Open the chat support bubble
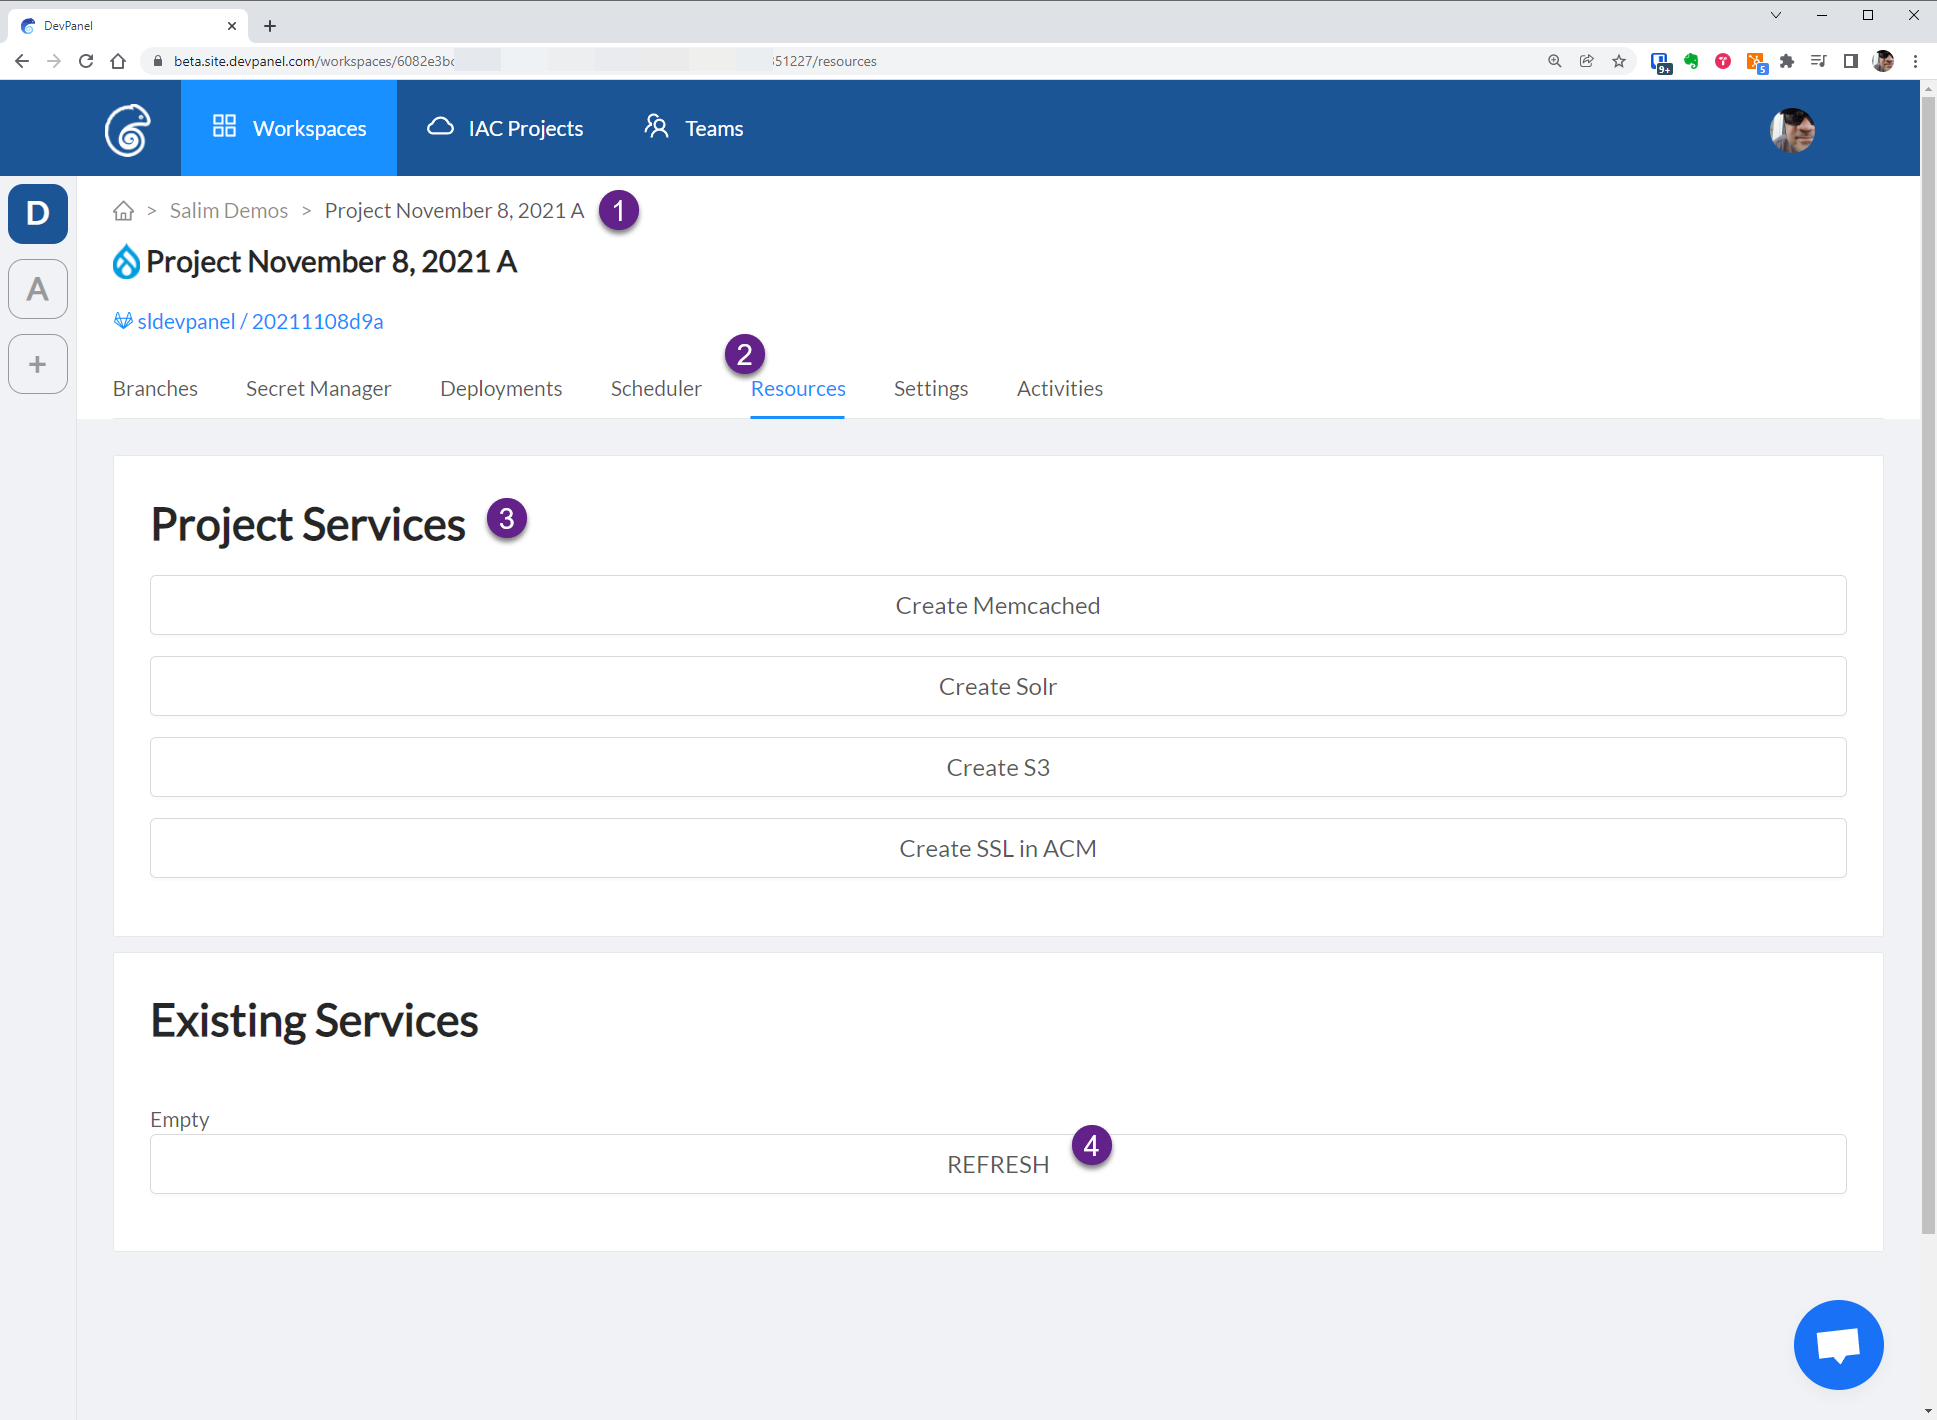Screen dimensions: 1937x1420 (1838, 1345)
